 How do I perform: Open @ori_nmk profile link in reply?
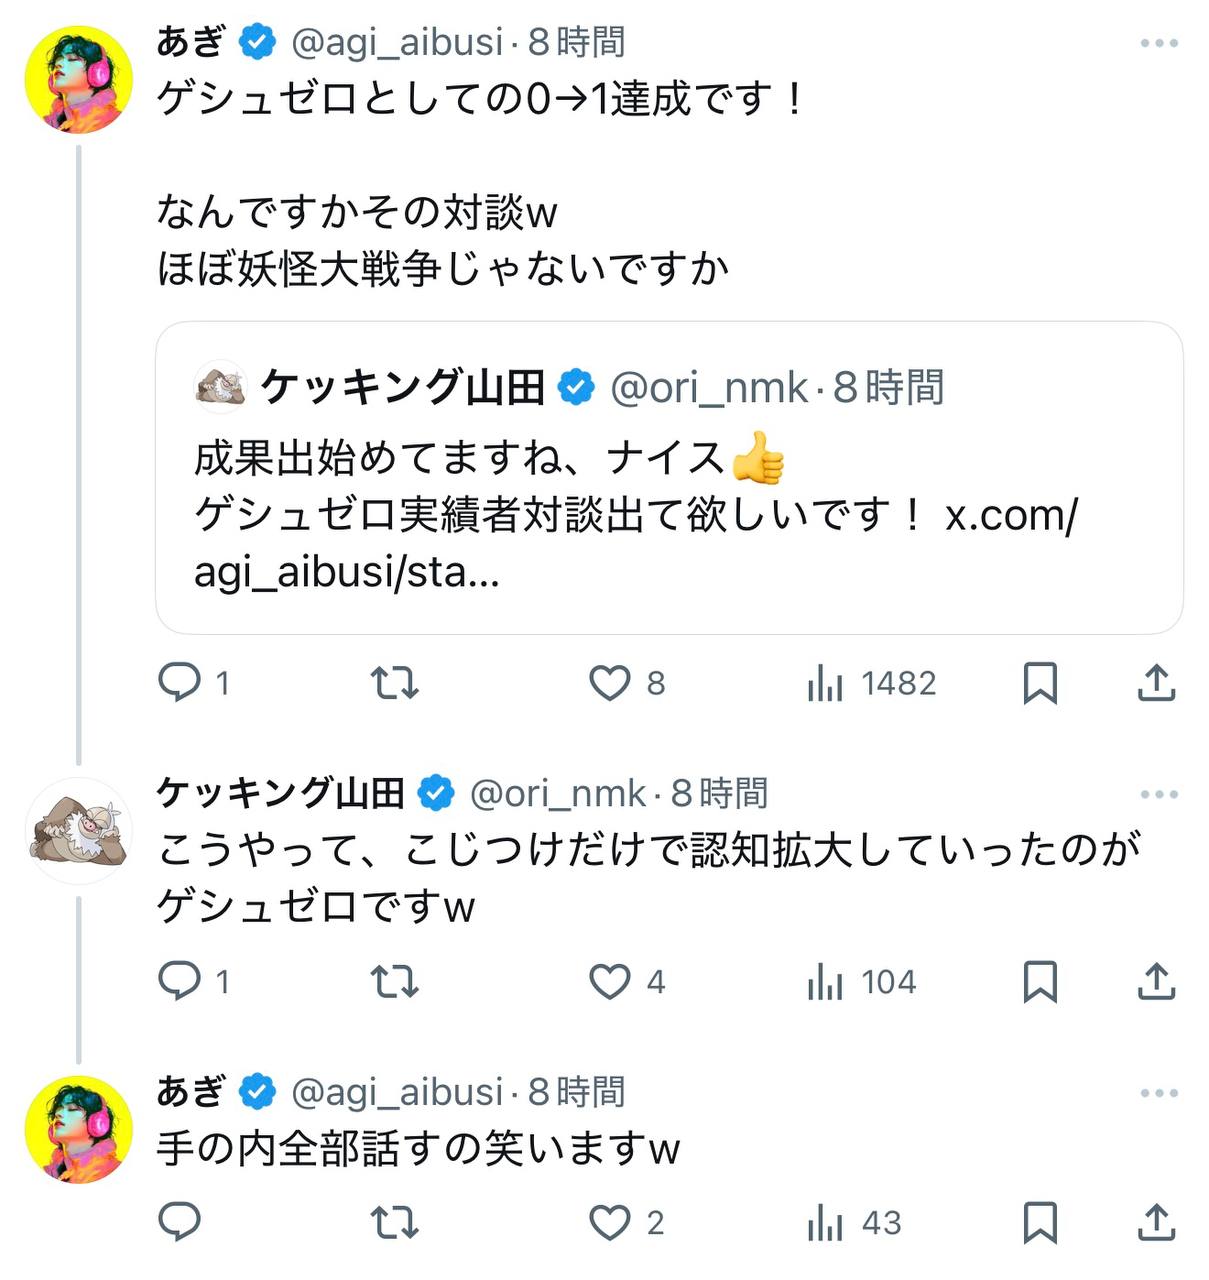tap(558, 794)
